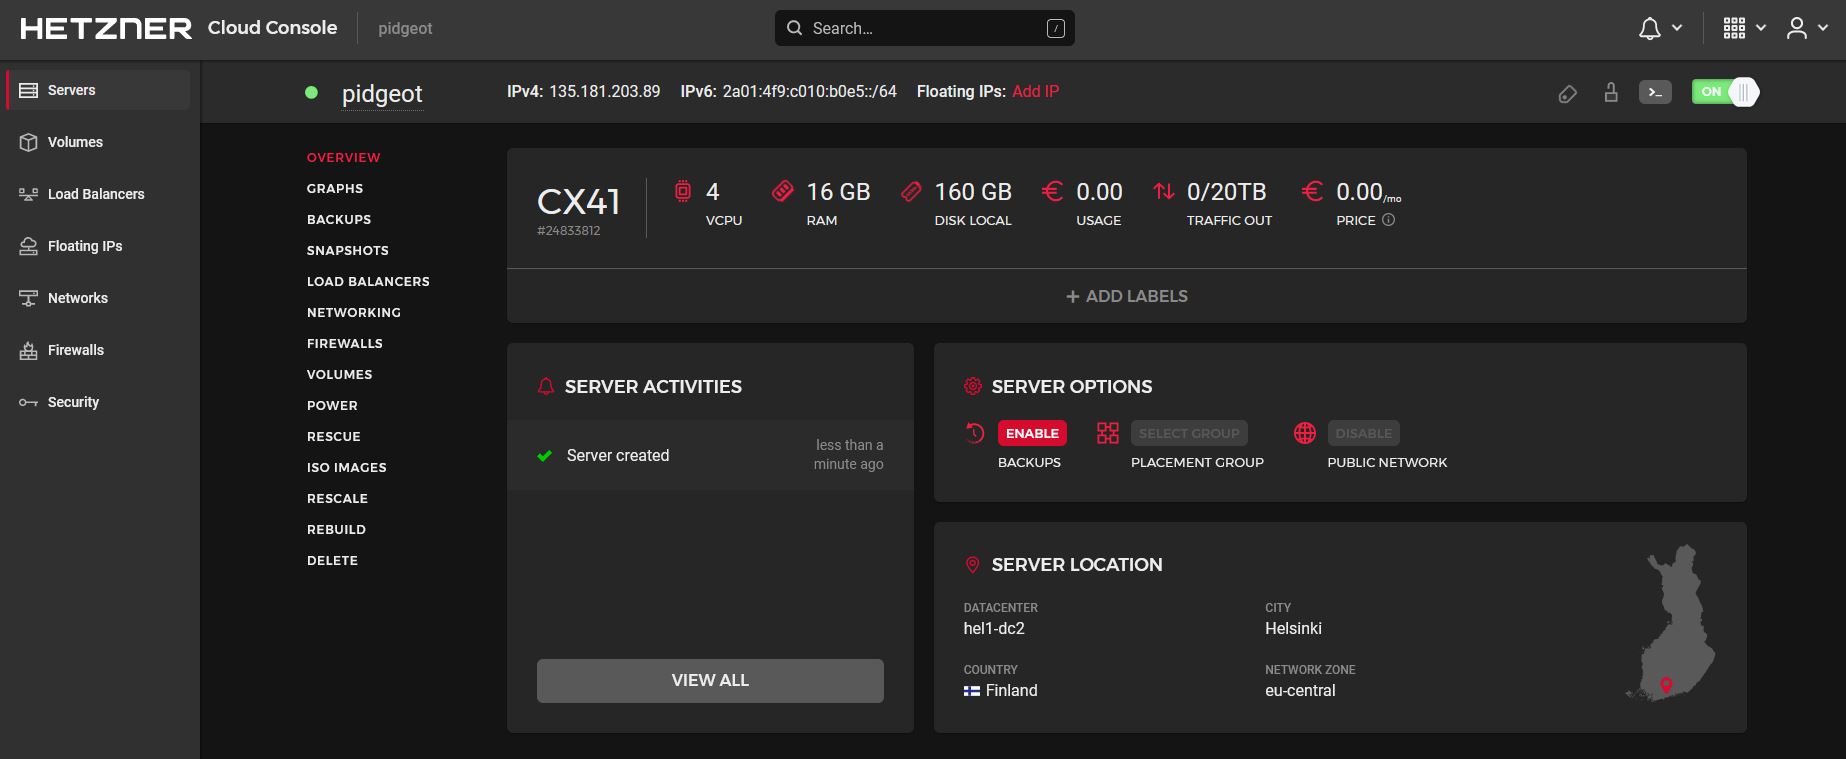Click the hel1-dc2 datacenter value

[994, 629]
